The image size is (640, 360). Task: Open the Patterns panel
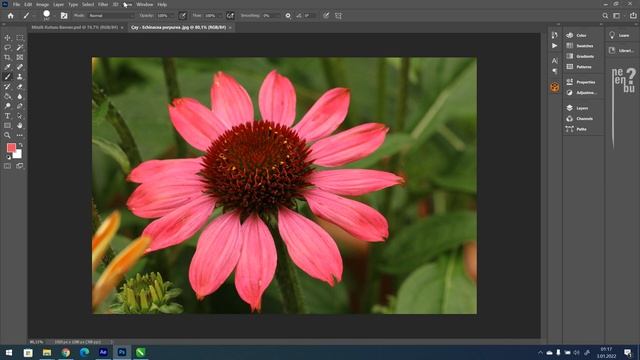click(580, 67)
